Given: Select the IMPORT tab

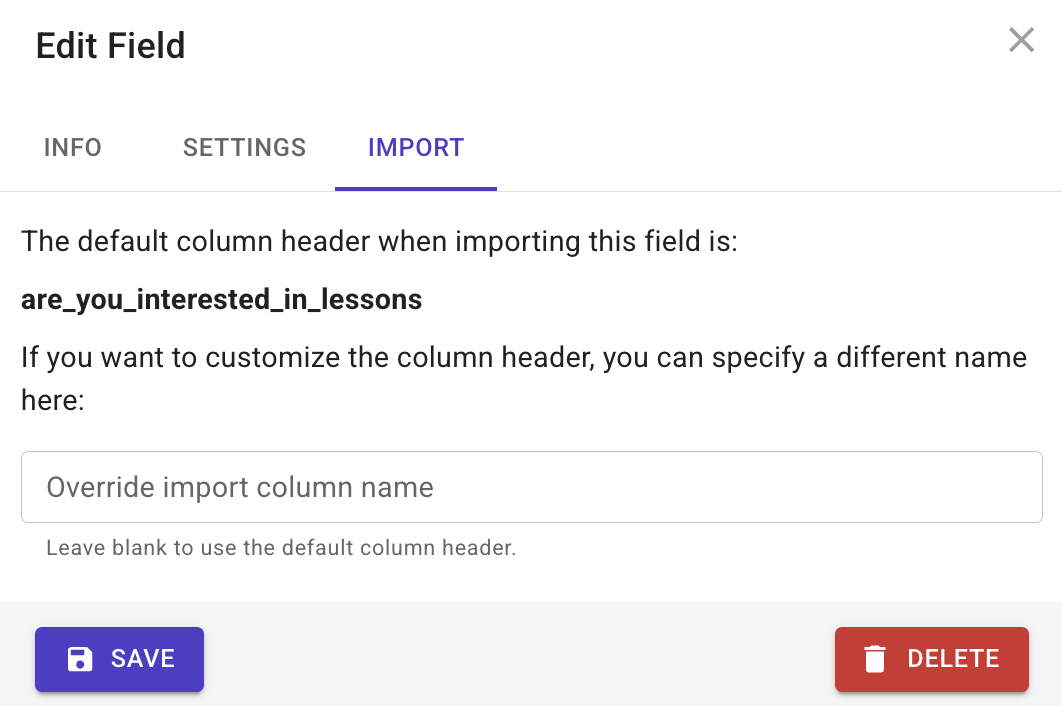Looking at the screenshot, I should [416, 147].
